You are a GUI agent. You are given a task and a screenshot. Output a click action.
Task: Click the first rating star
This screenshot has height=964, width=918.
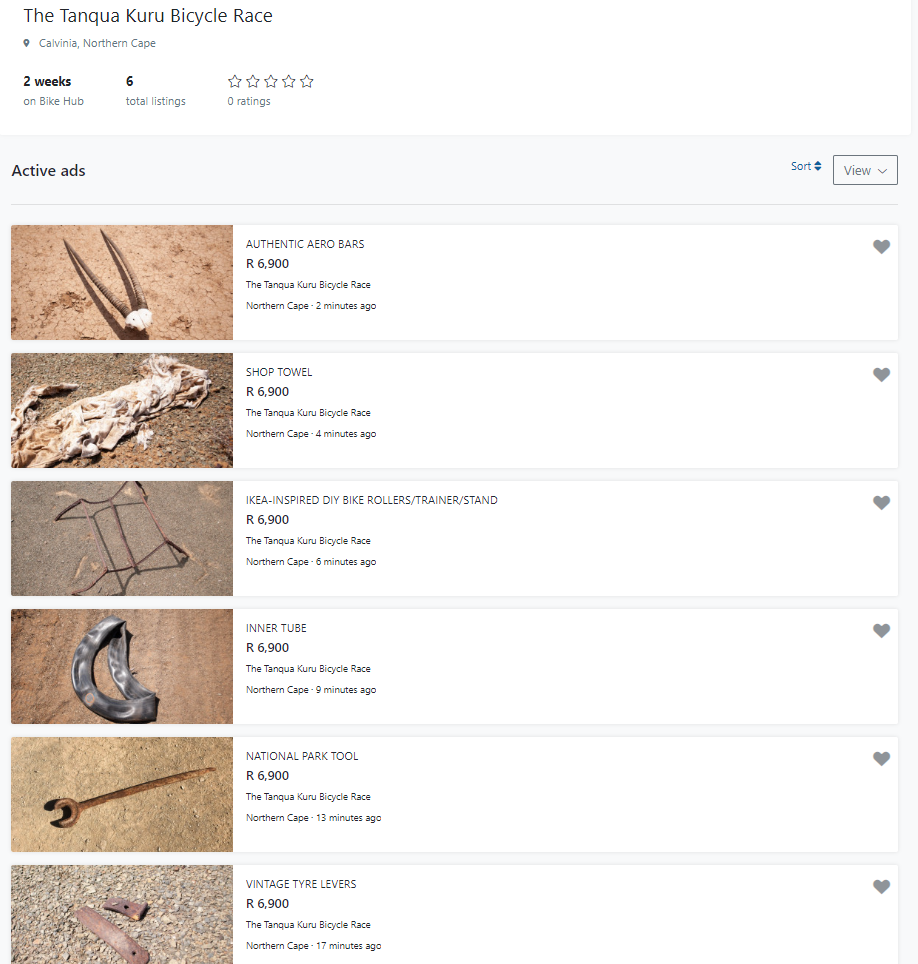point(235,82)
